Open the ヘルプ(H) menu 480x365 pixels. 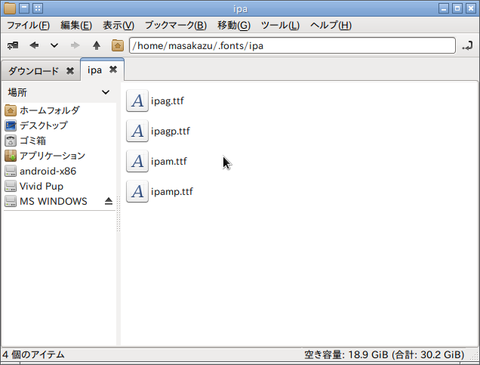click(331, 25)
